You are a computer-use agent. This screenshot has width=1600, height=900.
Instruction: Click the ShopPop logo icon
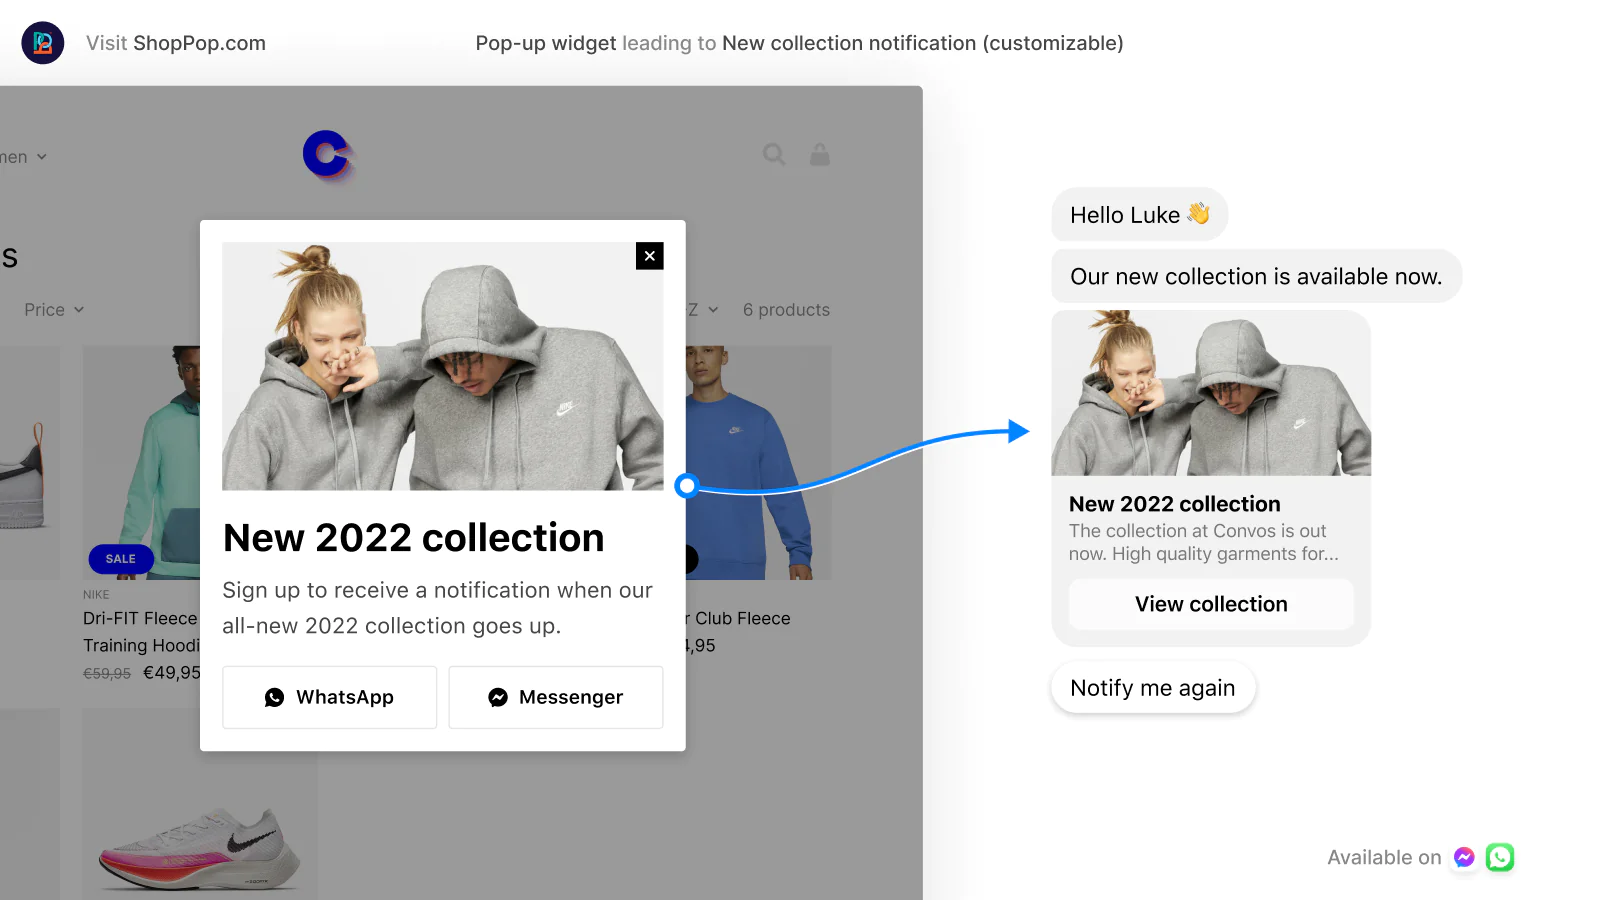pos(43,43)
